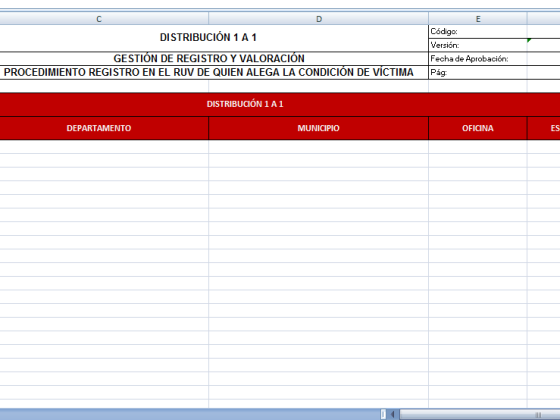Select column C header
Image resolution: width=560 pixels, height=420 pixels.
click(99, 19)
